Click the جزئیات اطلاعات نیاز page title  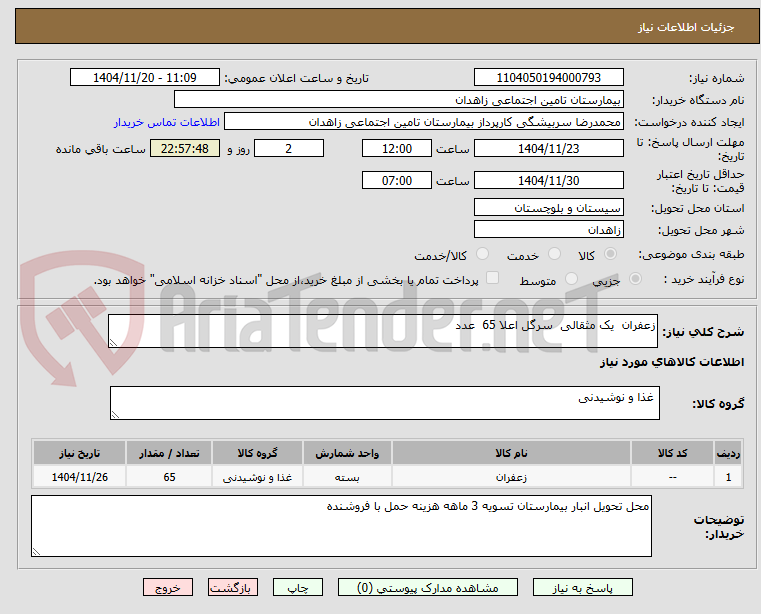[686, 27]
